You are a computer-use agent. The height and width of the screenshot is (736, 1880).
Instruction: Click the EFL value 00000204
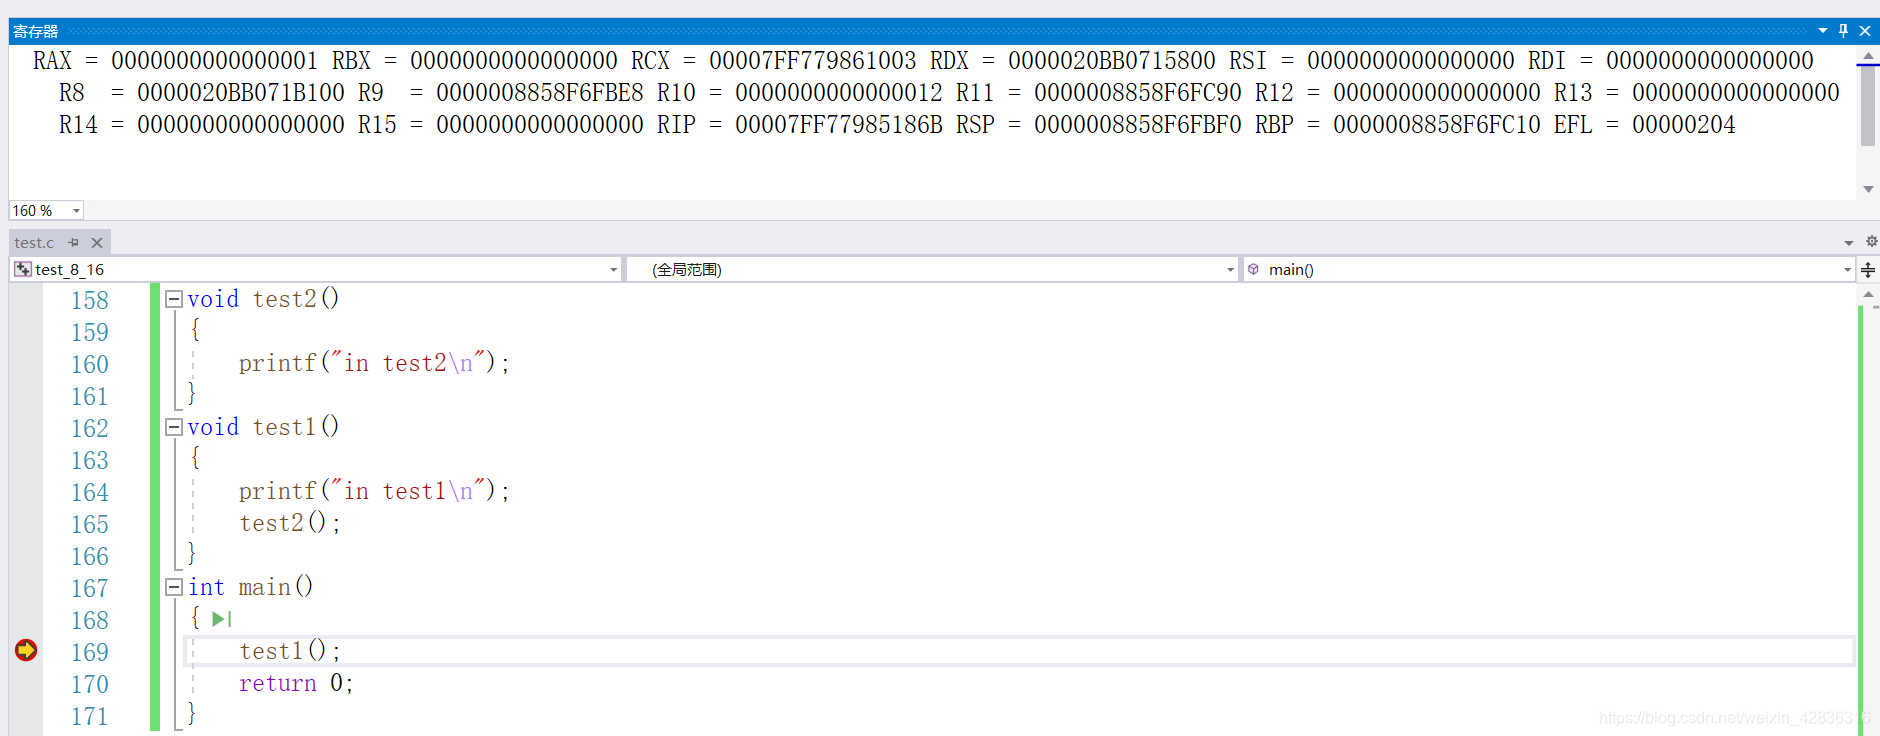1684,125
